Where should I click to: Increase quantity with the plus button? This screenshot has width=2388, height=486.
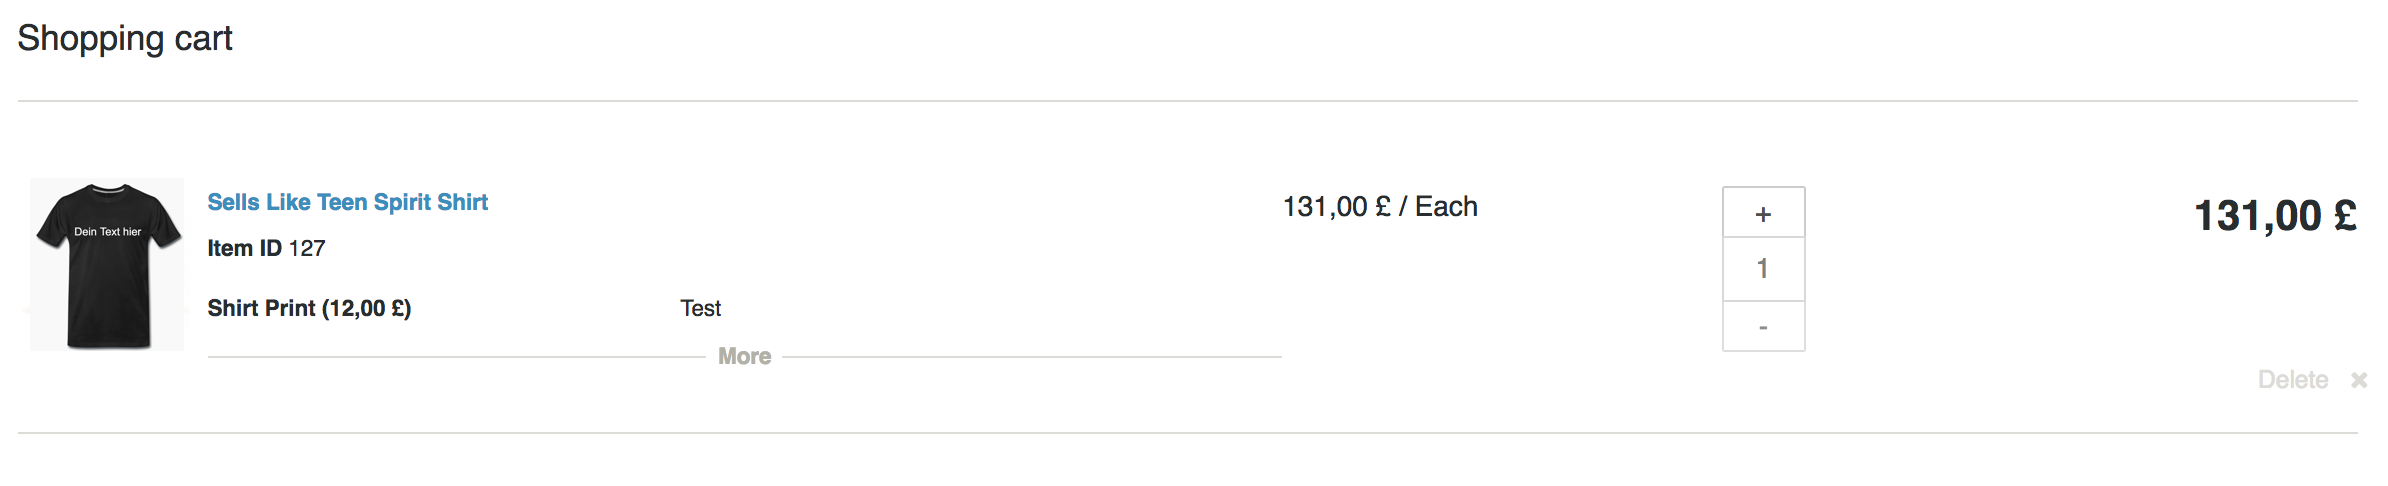click(x=1763, y=213)
